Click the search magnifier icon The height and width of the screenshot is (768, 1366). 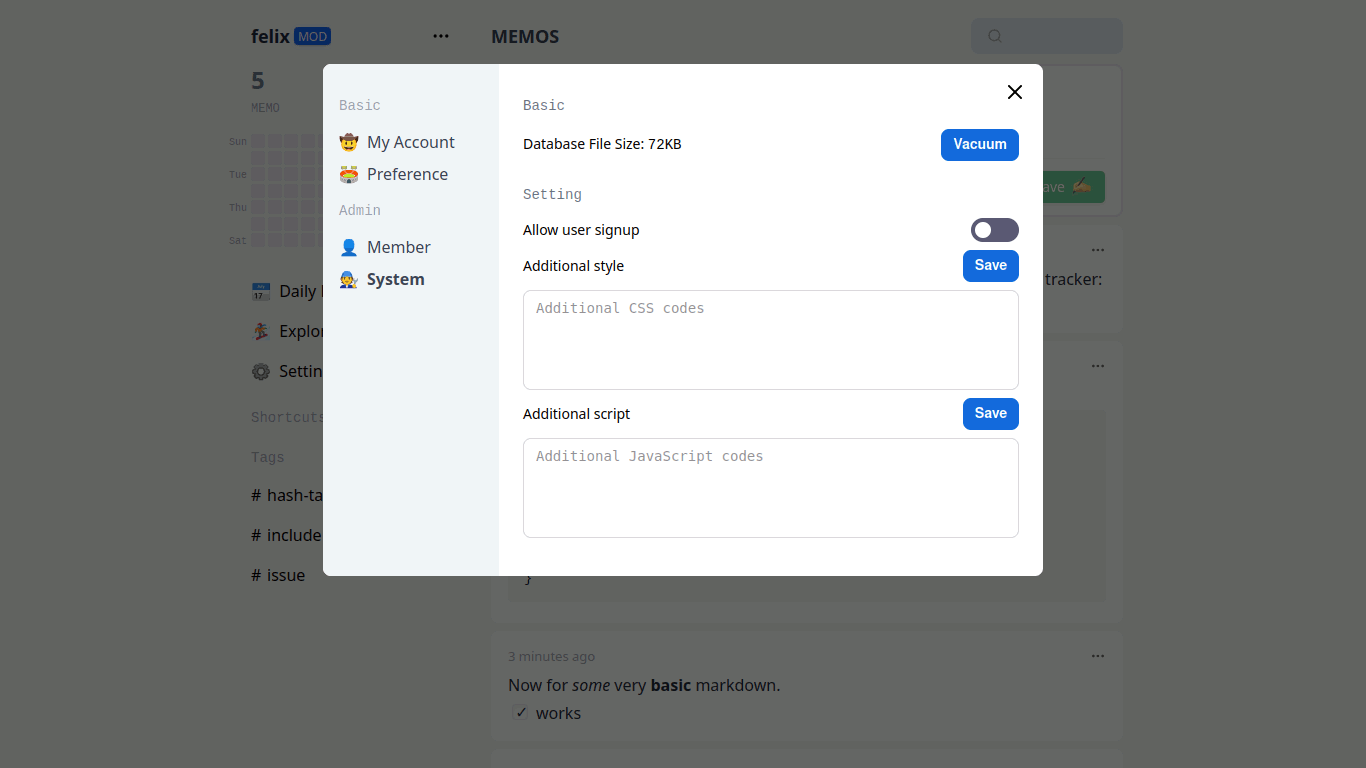pyautogui.click(x=995, y=36)
